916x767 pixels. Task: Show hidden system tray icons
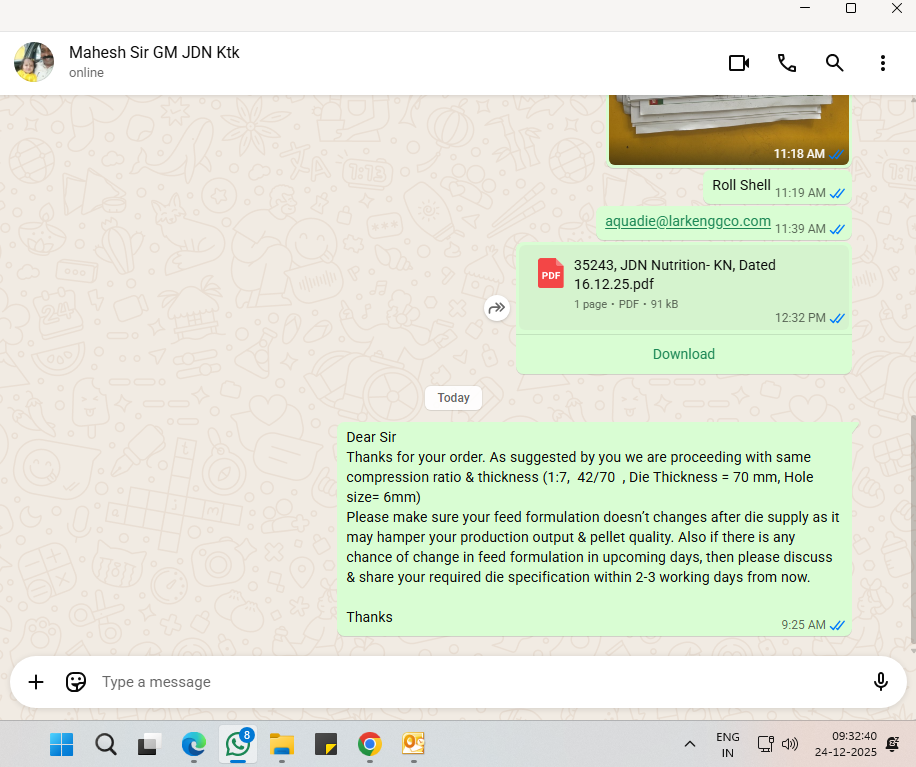click(689, 744)
